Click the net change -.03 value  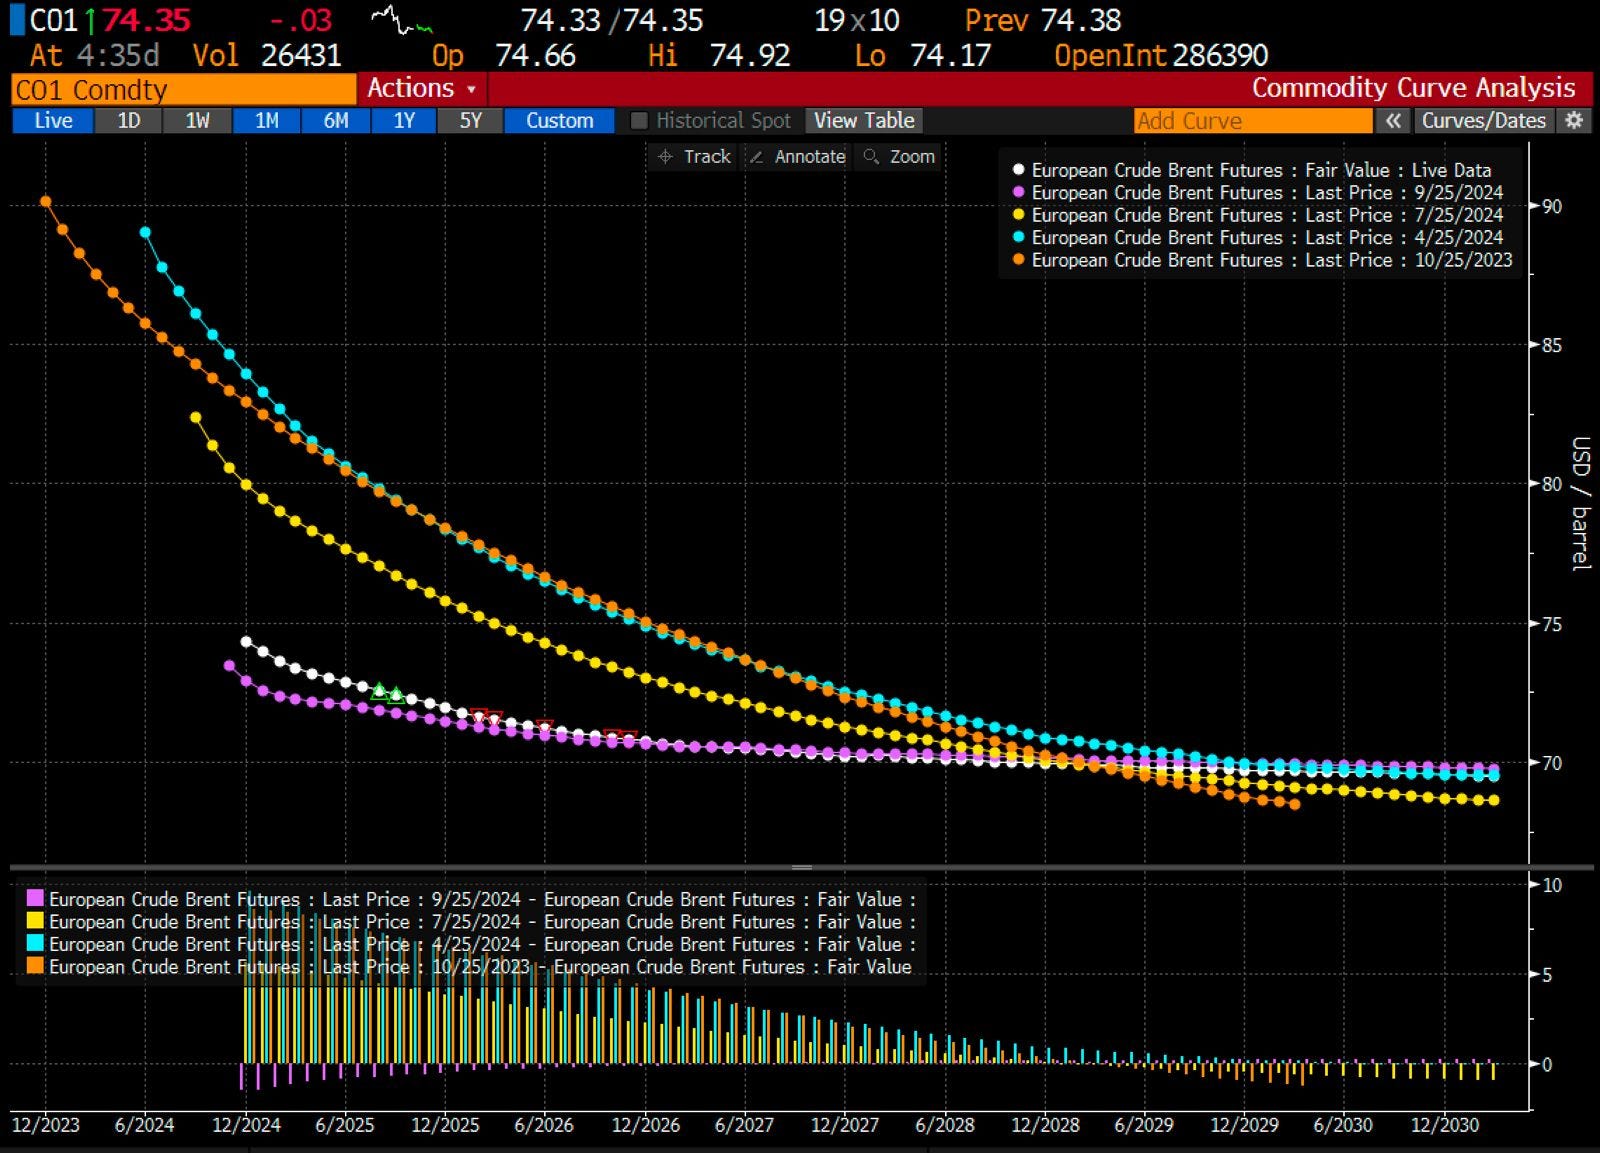click(301, 20)
